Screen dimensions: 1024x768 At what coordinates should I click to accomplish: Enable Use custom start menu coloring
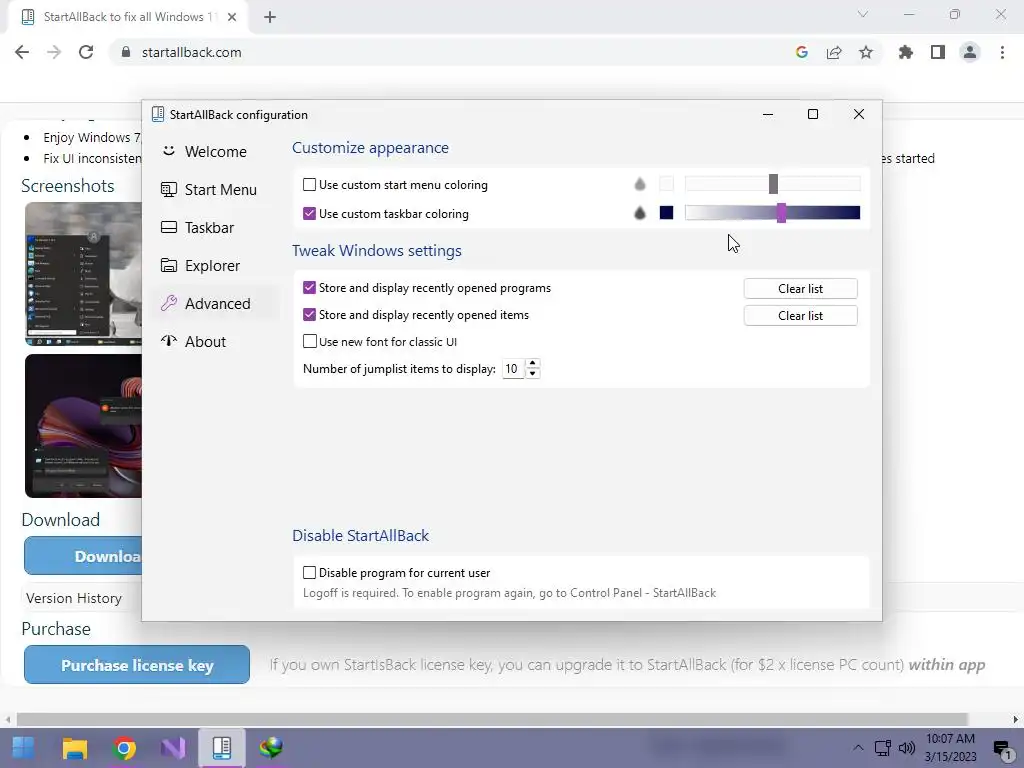click(310, 185)
